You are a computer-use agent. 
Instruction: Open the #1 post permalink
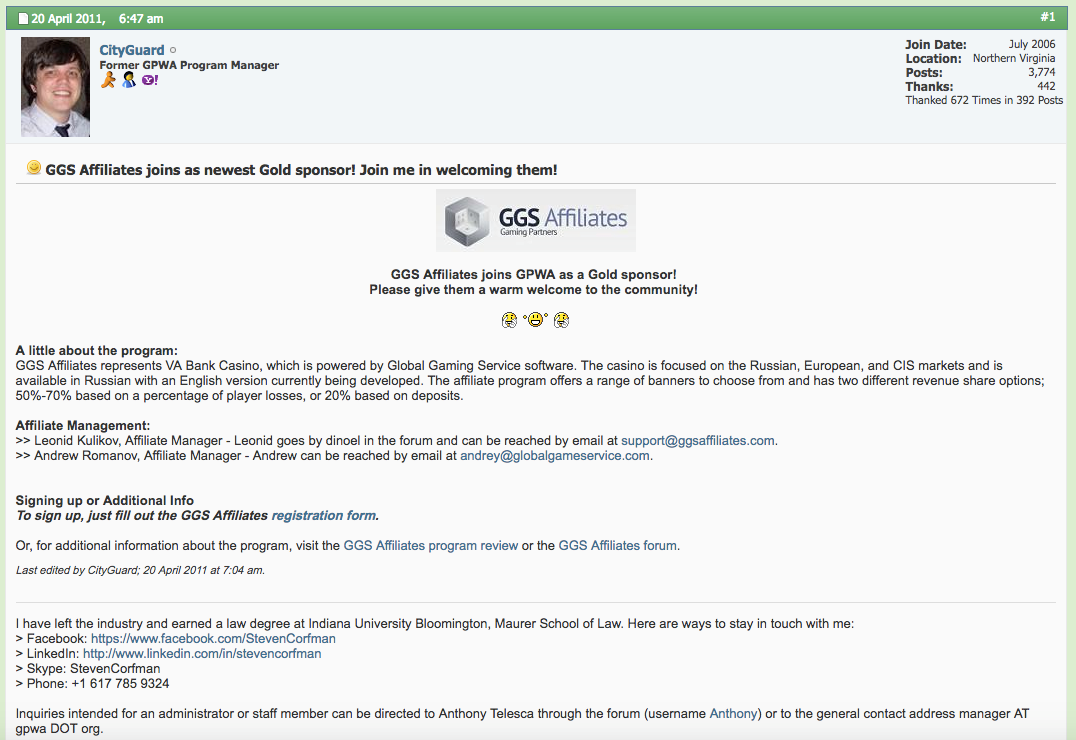coord(1047,17)
